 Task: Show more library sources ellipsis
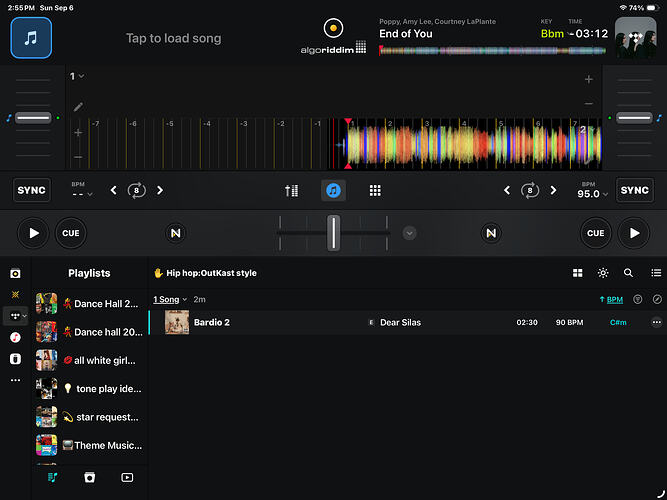point(15,380)
